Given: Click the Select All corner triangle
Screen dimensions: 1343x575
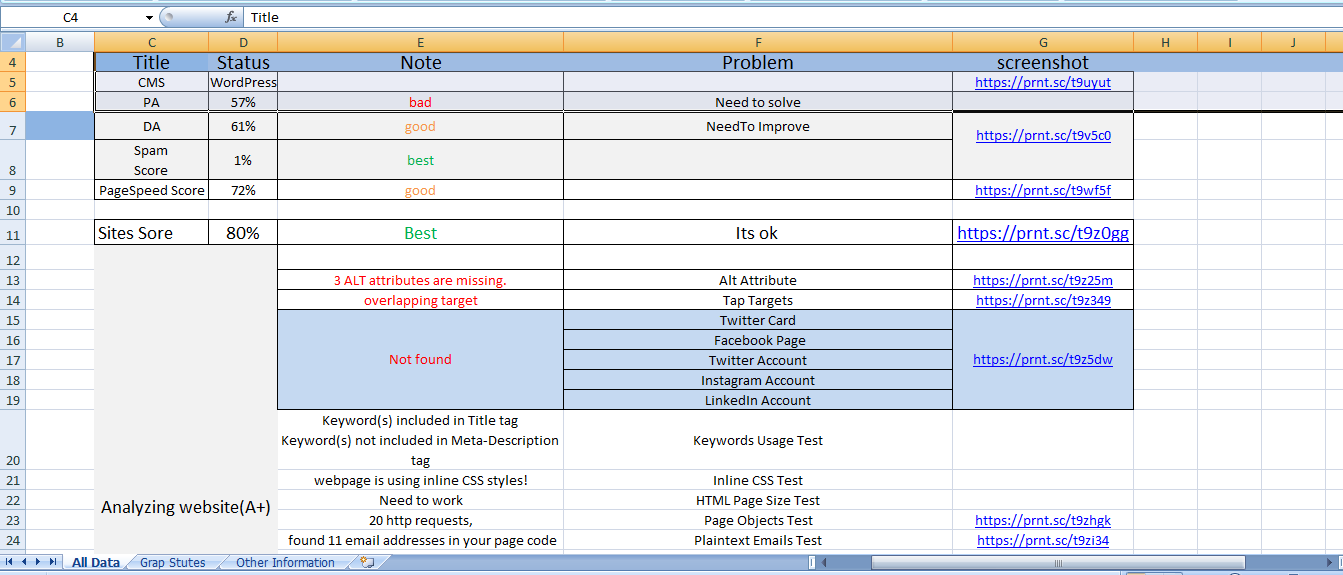Looking at the screenshot, I should point(13,42).
